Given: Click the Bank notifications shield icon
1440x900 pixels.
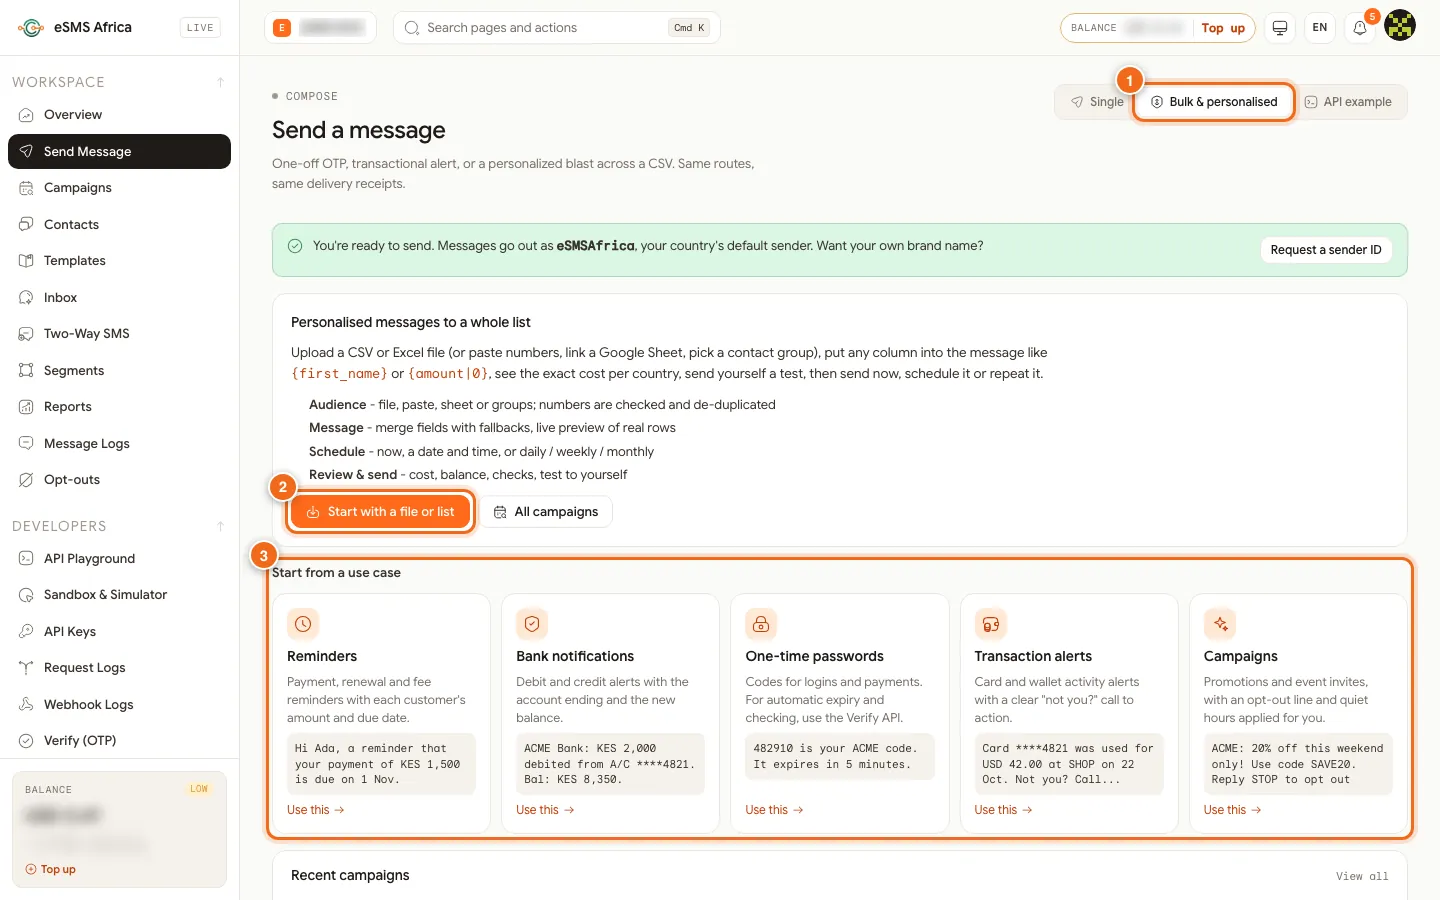Looking at the screenshot, I should coord(532,624).
